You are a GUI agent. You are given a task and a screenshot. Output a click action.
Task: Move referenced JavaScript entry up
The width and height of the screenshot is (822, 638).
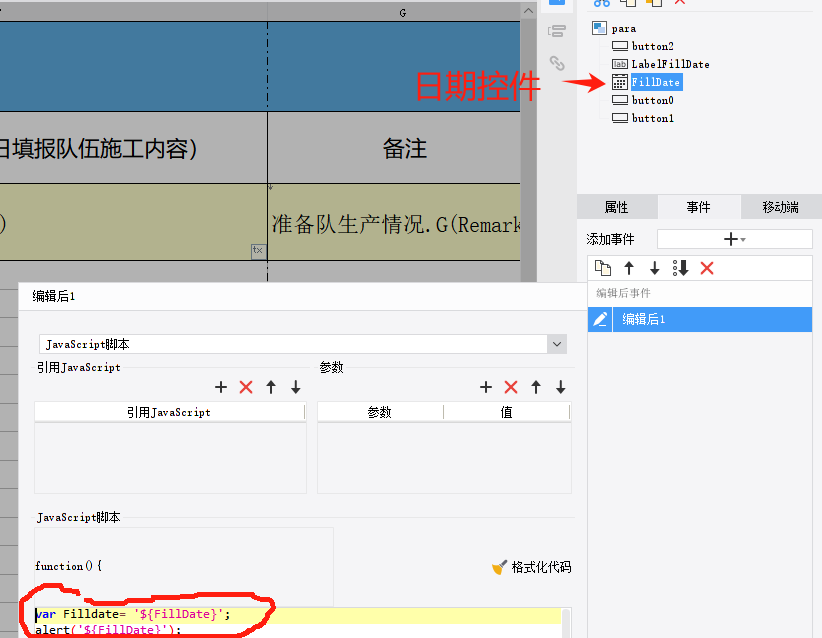point(271,387)
